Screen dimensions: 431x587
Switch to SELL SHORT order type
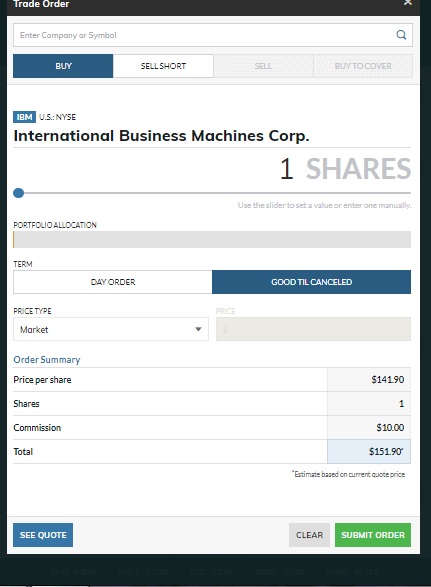(163, 66)
